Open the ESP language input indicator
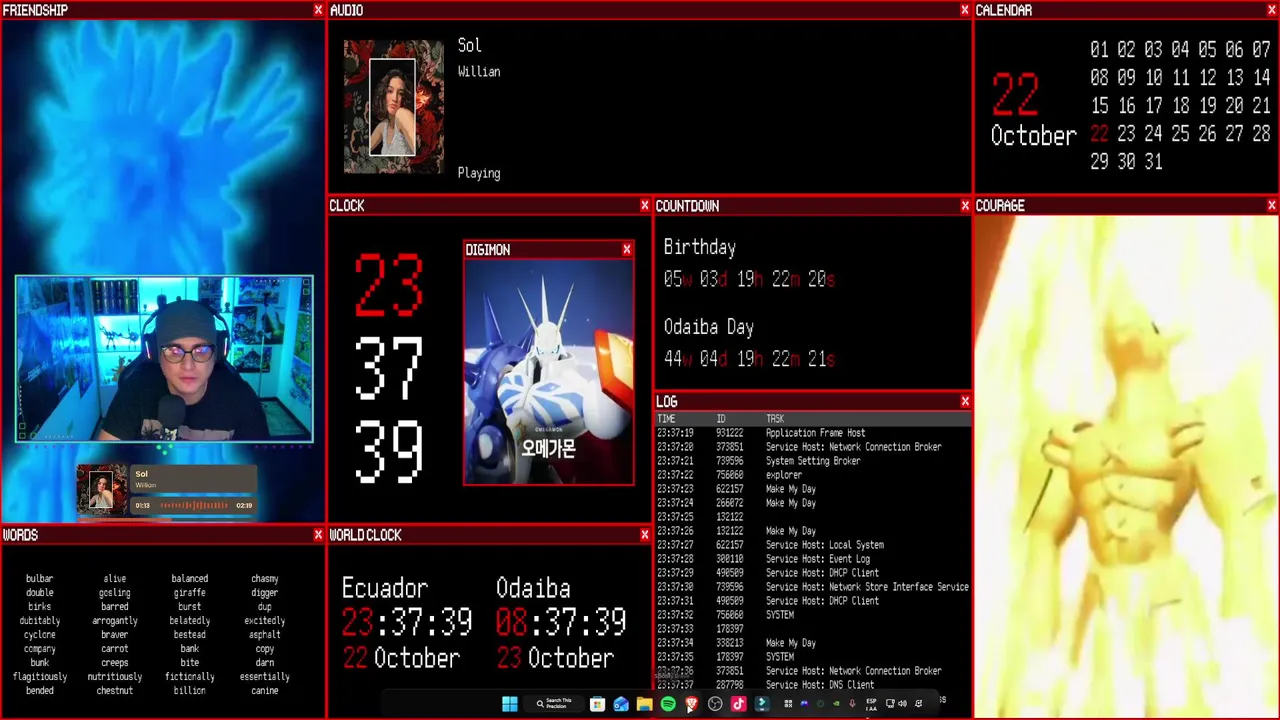The height and width of the screenshot is (720, 1280). tap(871, 704)
